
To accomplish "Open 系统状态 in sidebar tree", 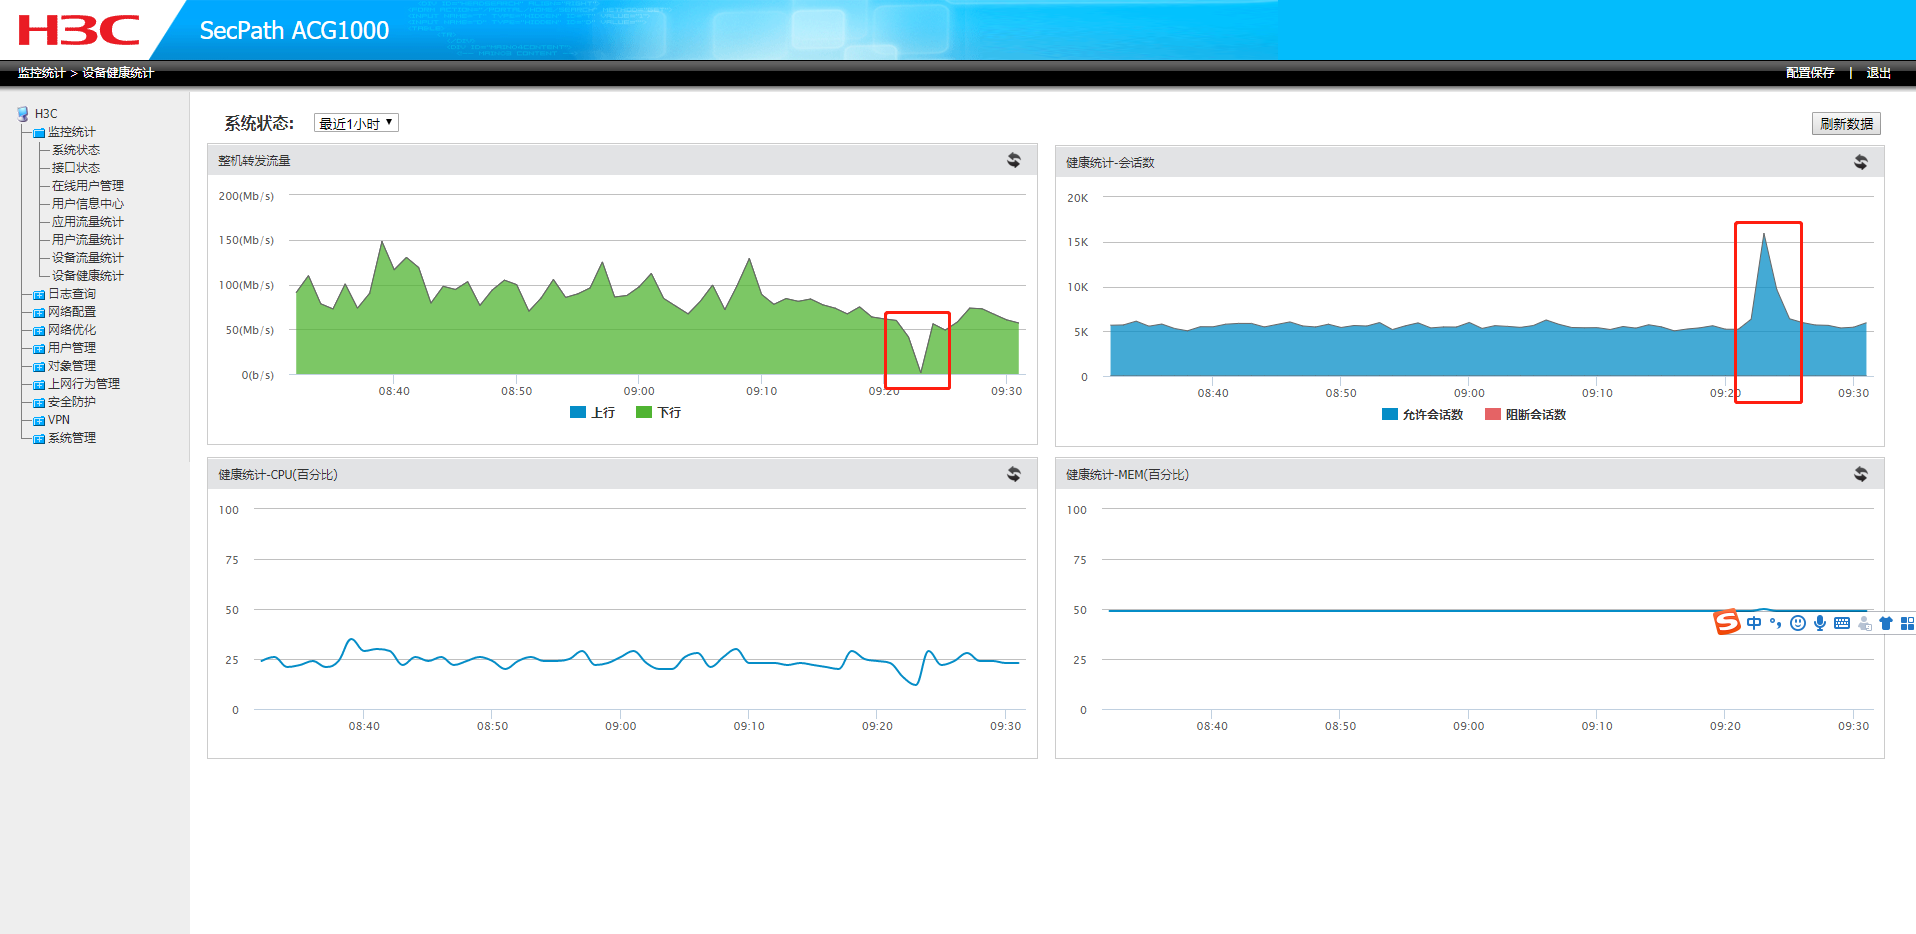I will point(76,150).
